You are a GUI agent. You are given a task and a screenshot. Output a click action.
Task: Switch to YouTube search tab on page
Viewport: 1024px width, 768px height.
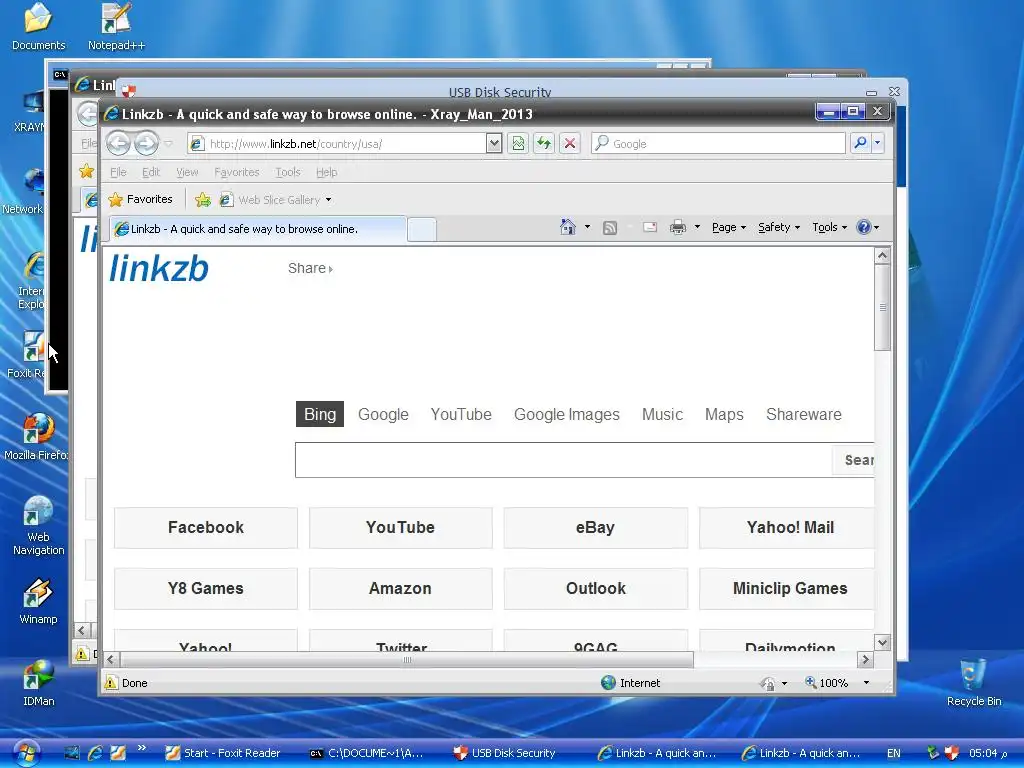point(461,415)
